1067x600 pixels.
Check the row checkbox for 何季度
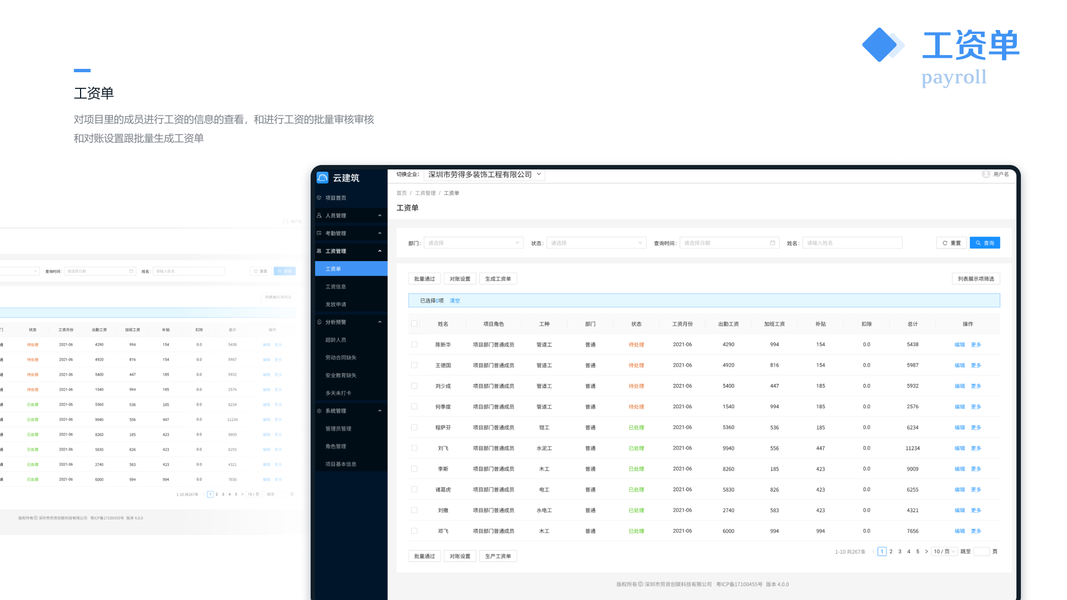pos(414,407)
